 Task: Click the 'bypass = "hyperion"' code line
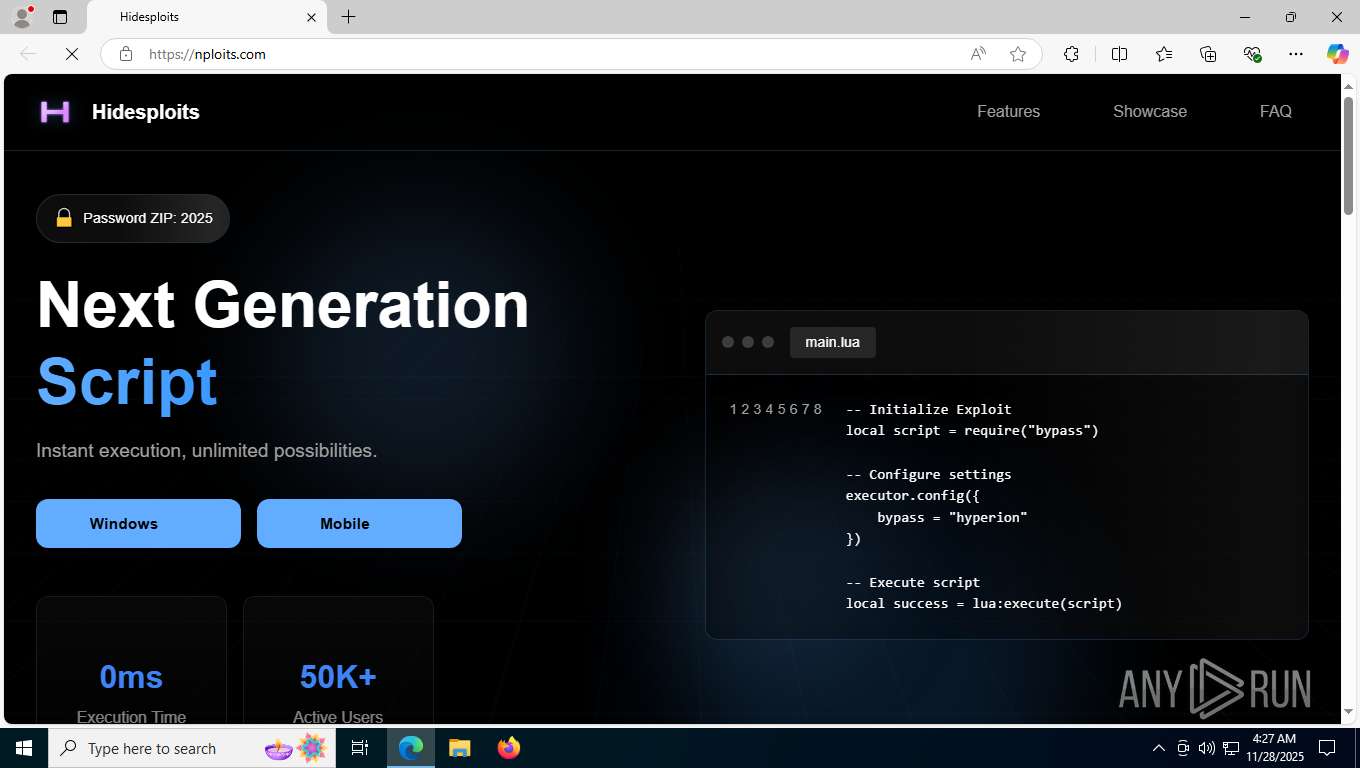coord(952,517)
